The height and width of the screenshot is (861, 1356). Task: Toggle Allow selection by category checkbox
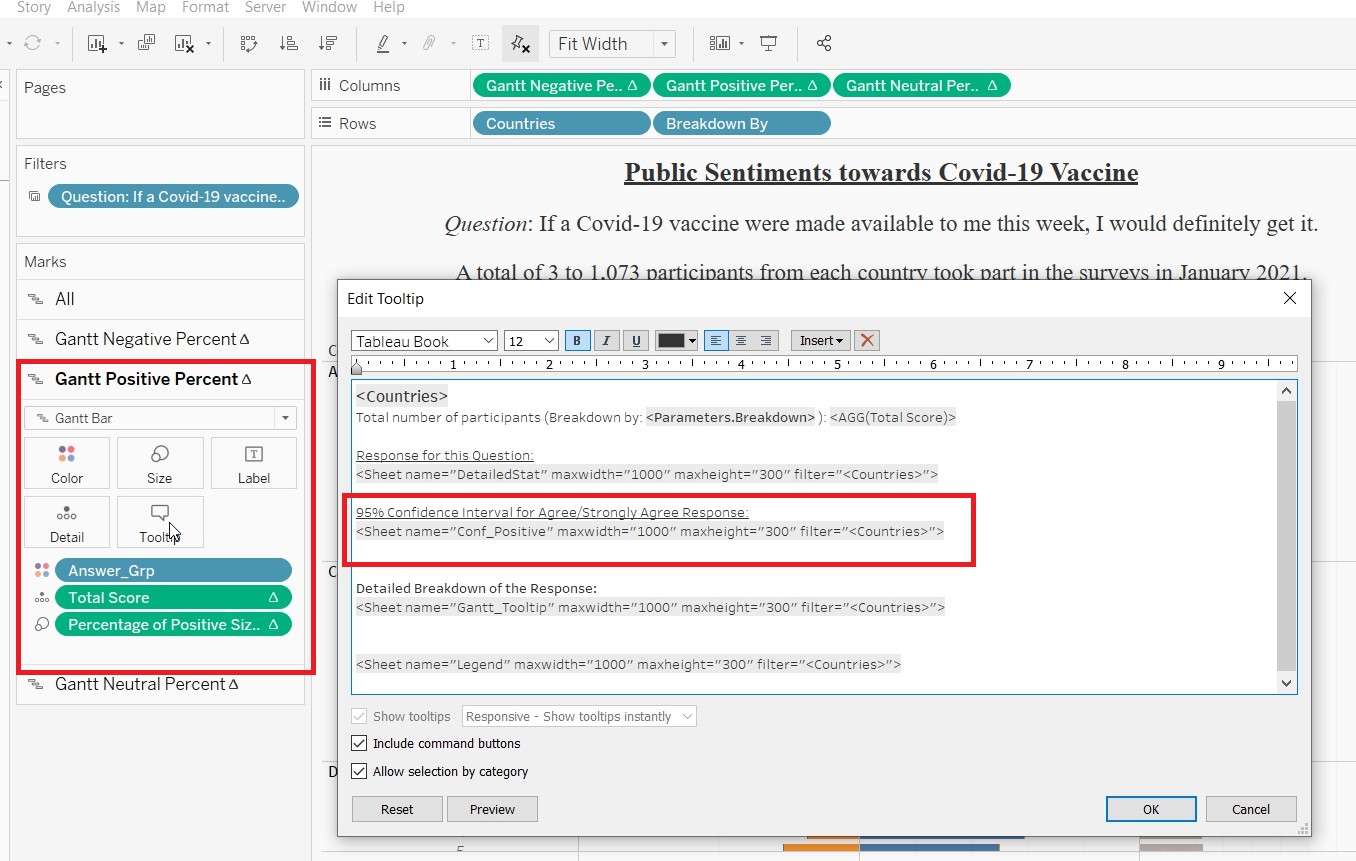[359, 772]
